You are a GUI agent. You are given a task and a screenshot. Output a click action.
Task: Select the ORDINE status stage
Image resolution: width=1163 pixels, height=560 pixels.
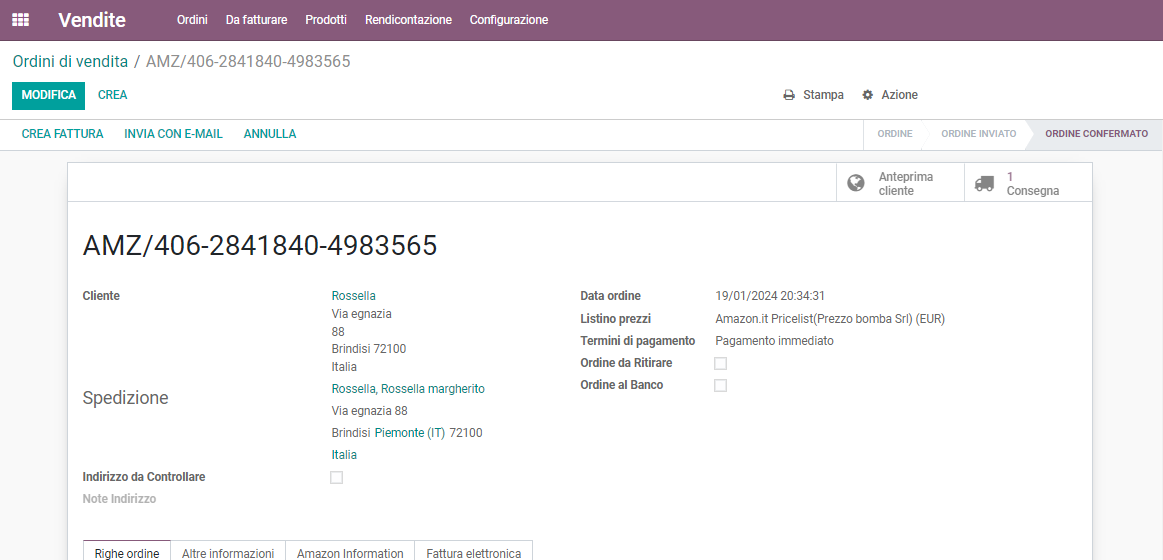pos(895,134)
